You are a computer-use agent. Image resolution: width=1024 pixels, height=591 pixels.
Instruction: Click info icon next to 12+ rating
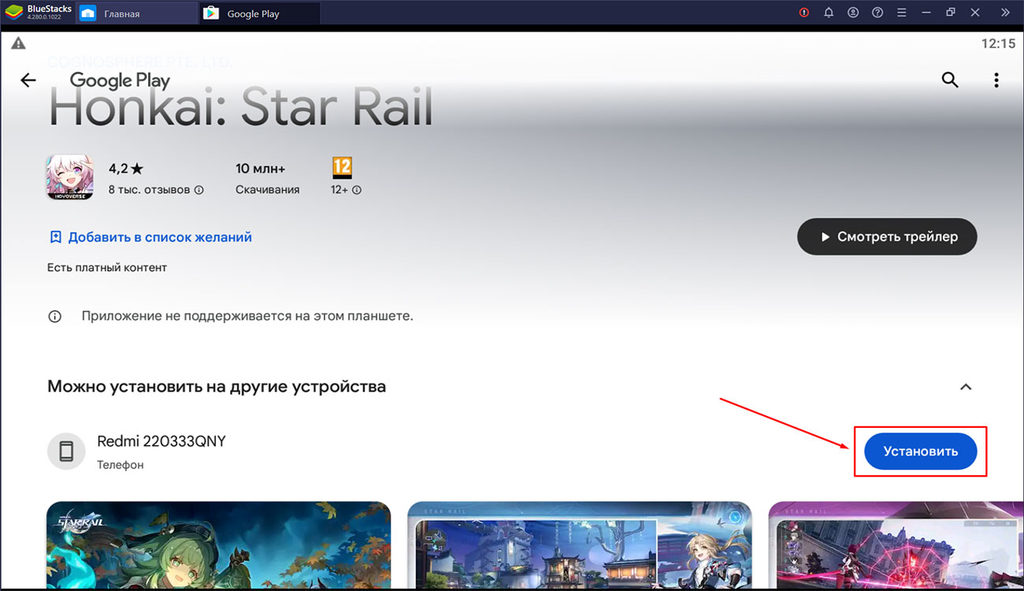tap(357, 190)
